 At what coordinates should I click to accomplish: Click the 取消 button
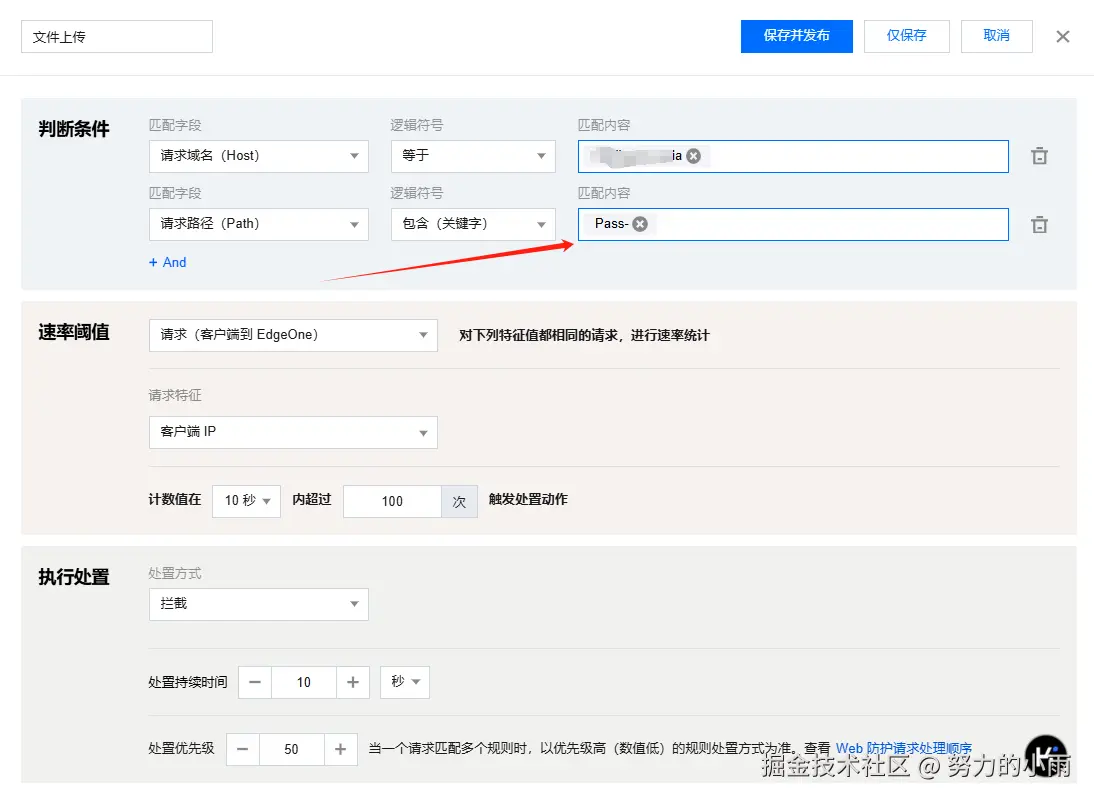[x=996, y=36]
